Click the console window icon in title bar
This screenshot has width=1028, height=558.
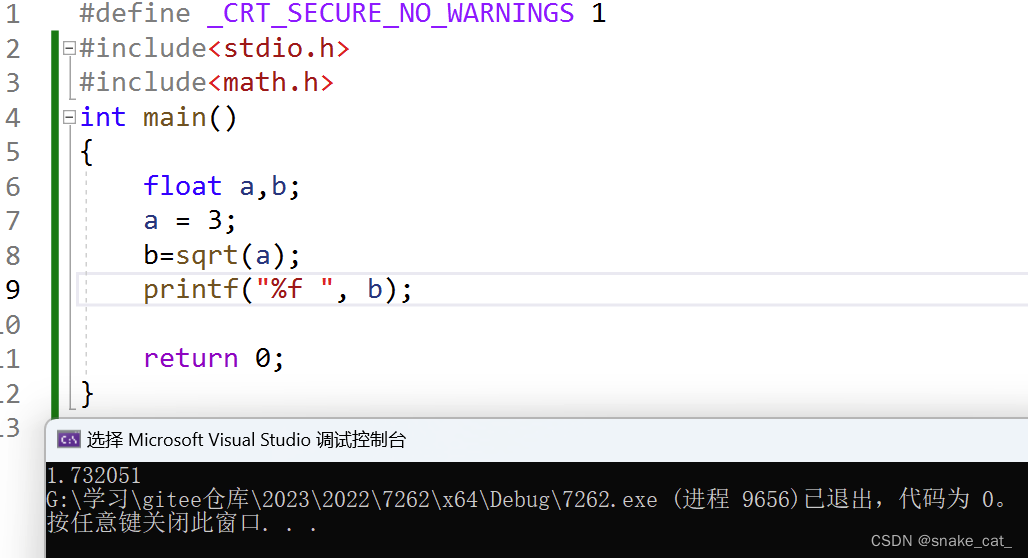[x=68, y=439]
